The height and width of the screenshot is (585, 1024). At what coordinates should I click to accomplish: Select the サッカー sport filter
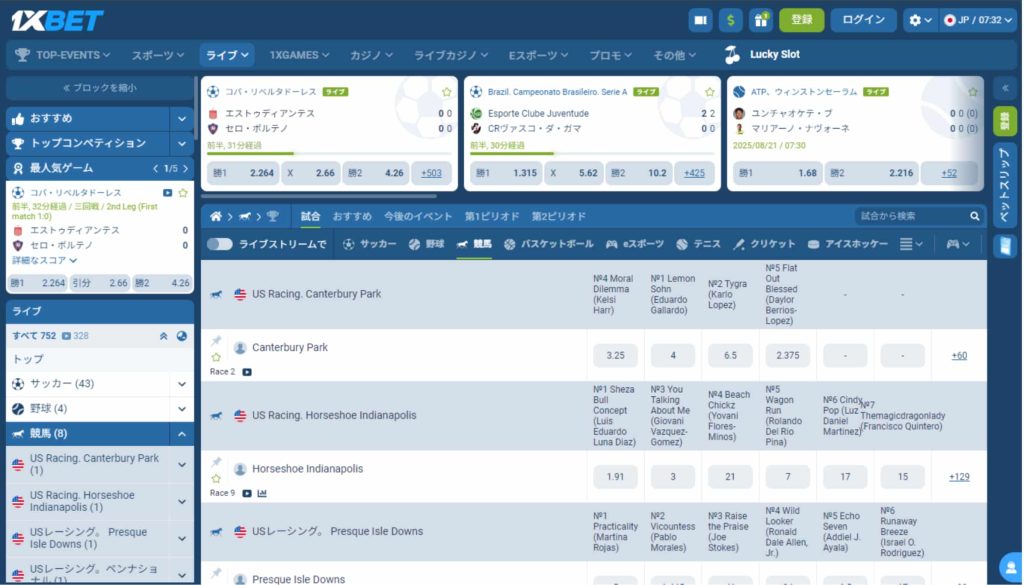point(370,244)
